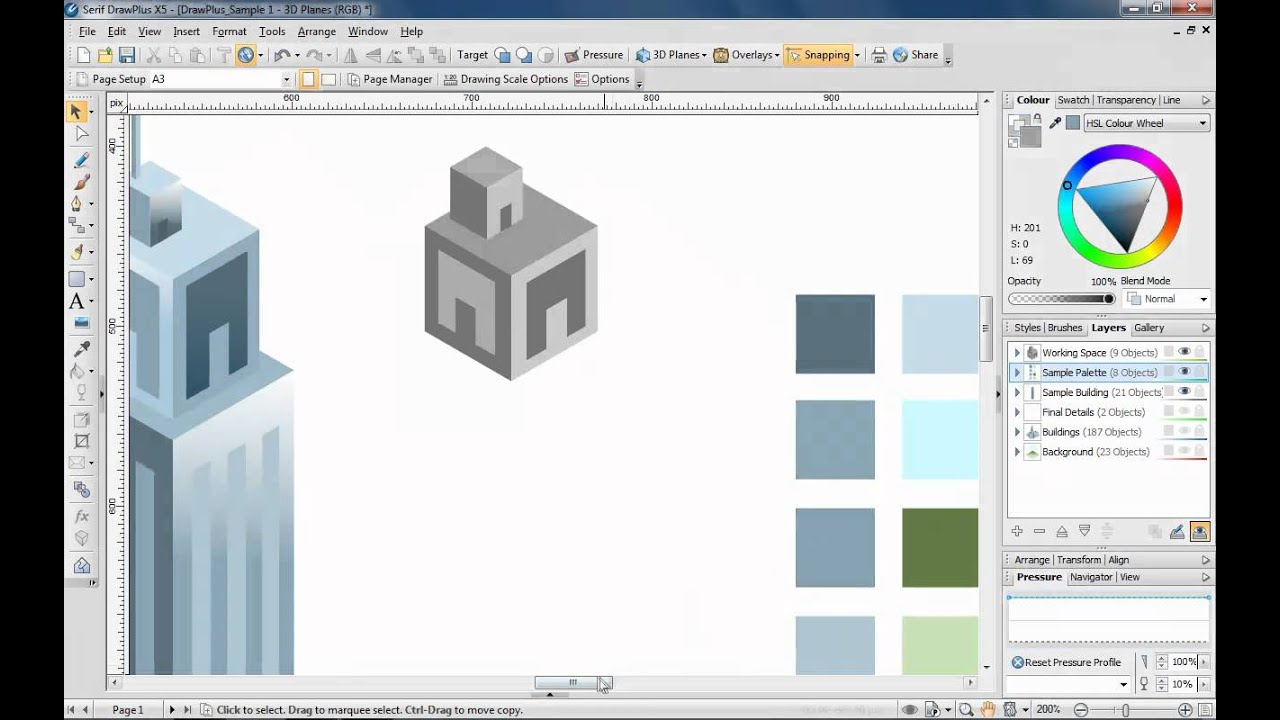1280x720 pixels.
Task: Click the Save icon
Action: pos(127,55)
